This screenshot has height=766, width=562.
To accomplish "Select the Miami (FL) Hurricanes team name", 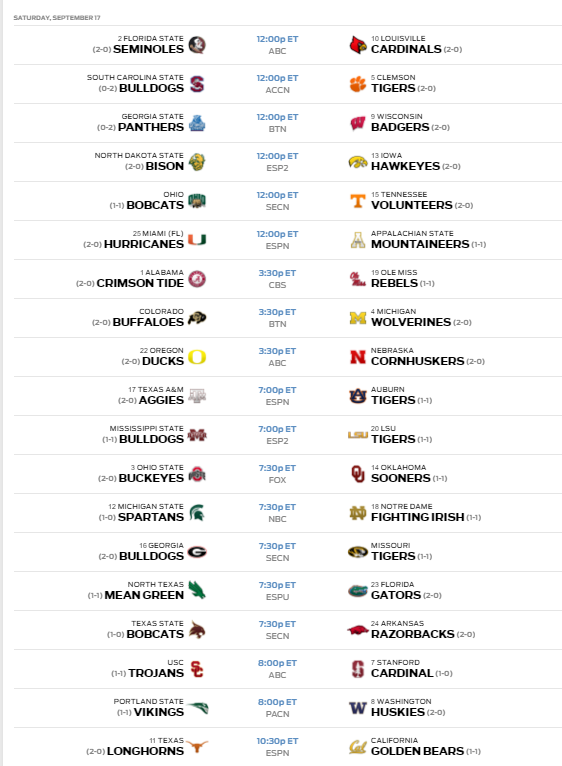I will pyautogui.click(x=144, y=244).
